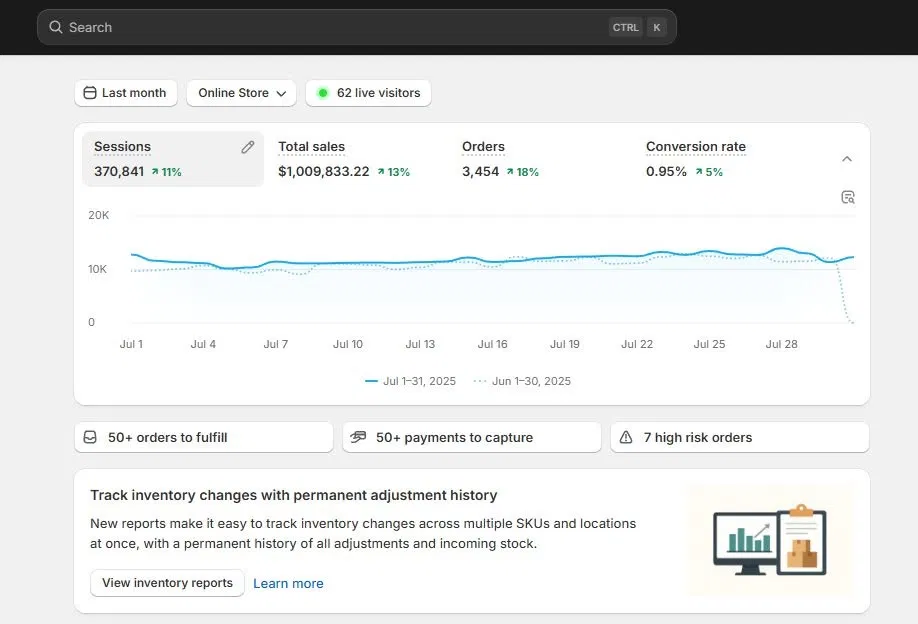The width and height of the screenshot is (918, 624).
Task: Click Conversion rate 5% increase indicator
Action: [709, 172]
